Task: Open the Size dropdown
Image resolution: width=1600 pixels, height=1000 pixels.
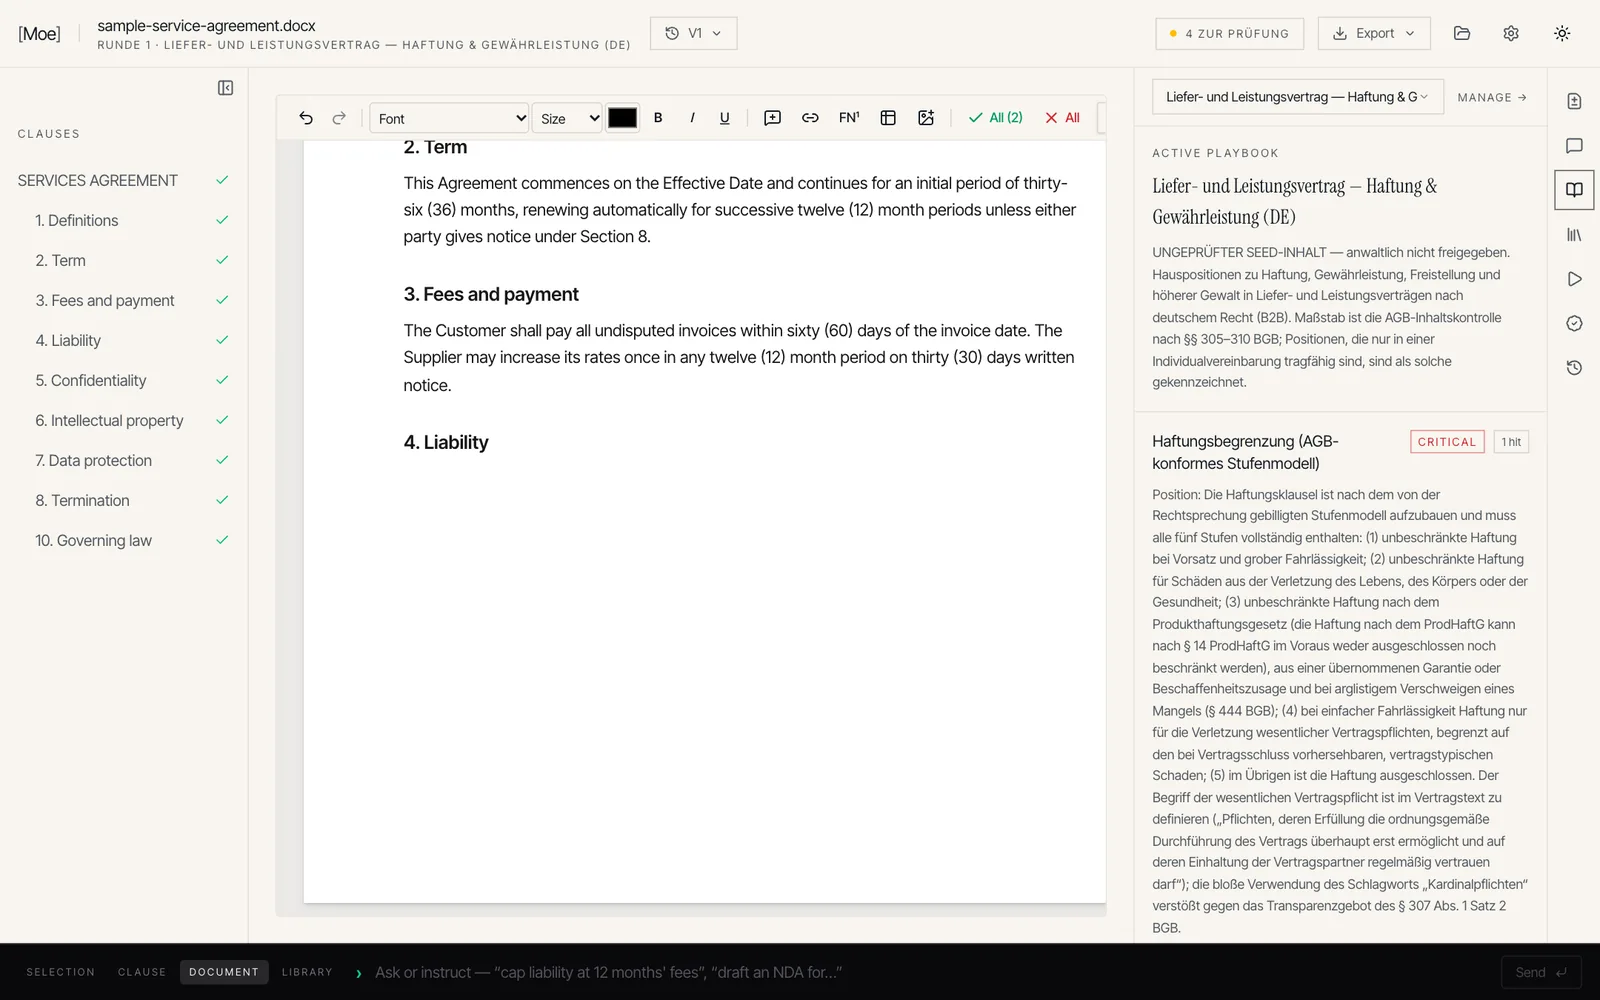Action: [x=567, y=118]
